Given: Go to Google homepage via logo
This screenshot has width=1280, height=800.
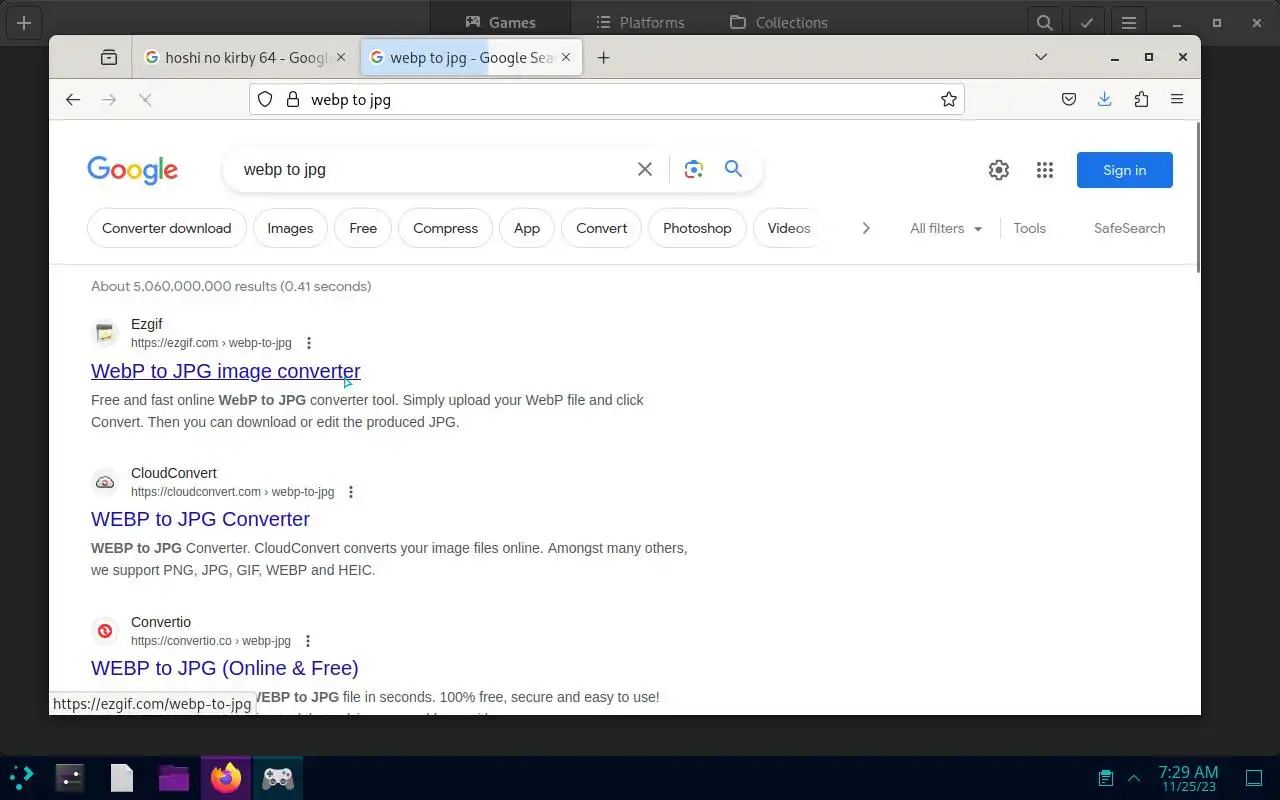Looking at the screenshot, I should tap(132, 171).
